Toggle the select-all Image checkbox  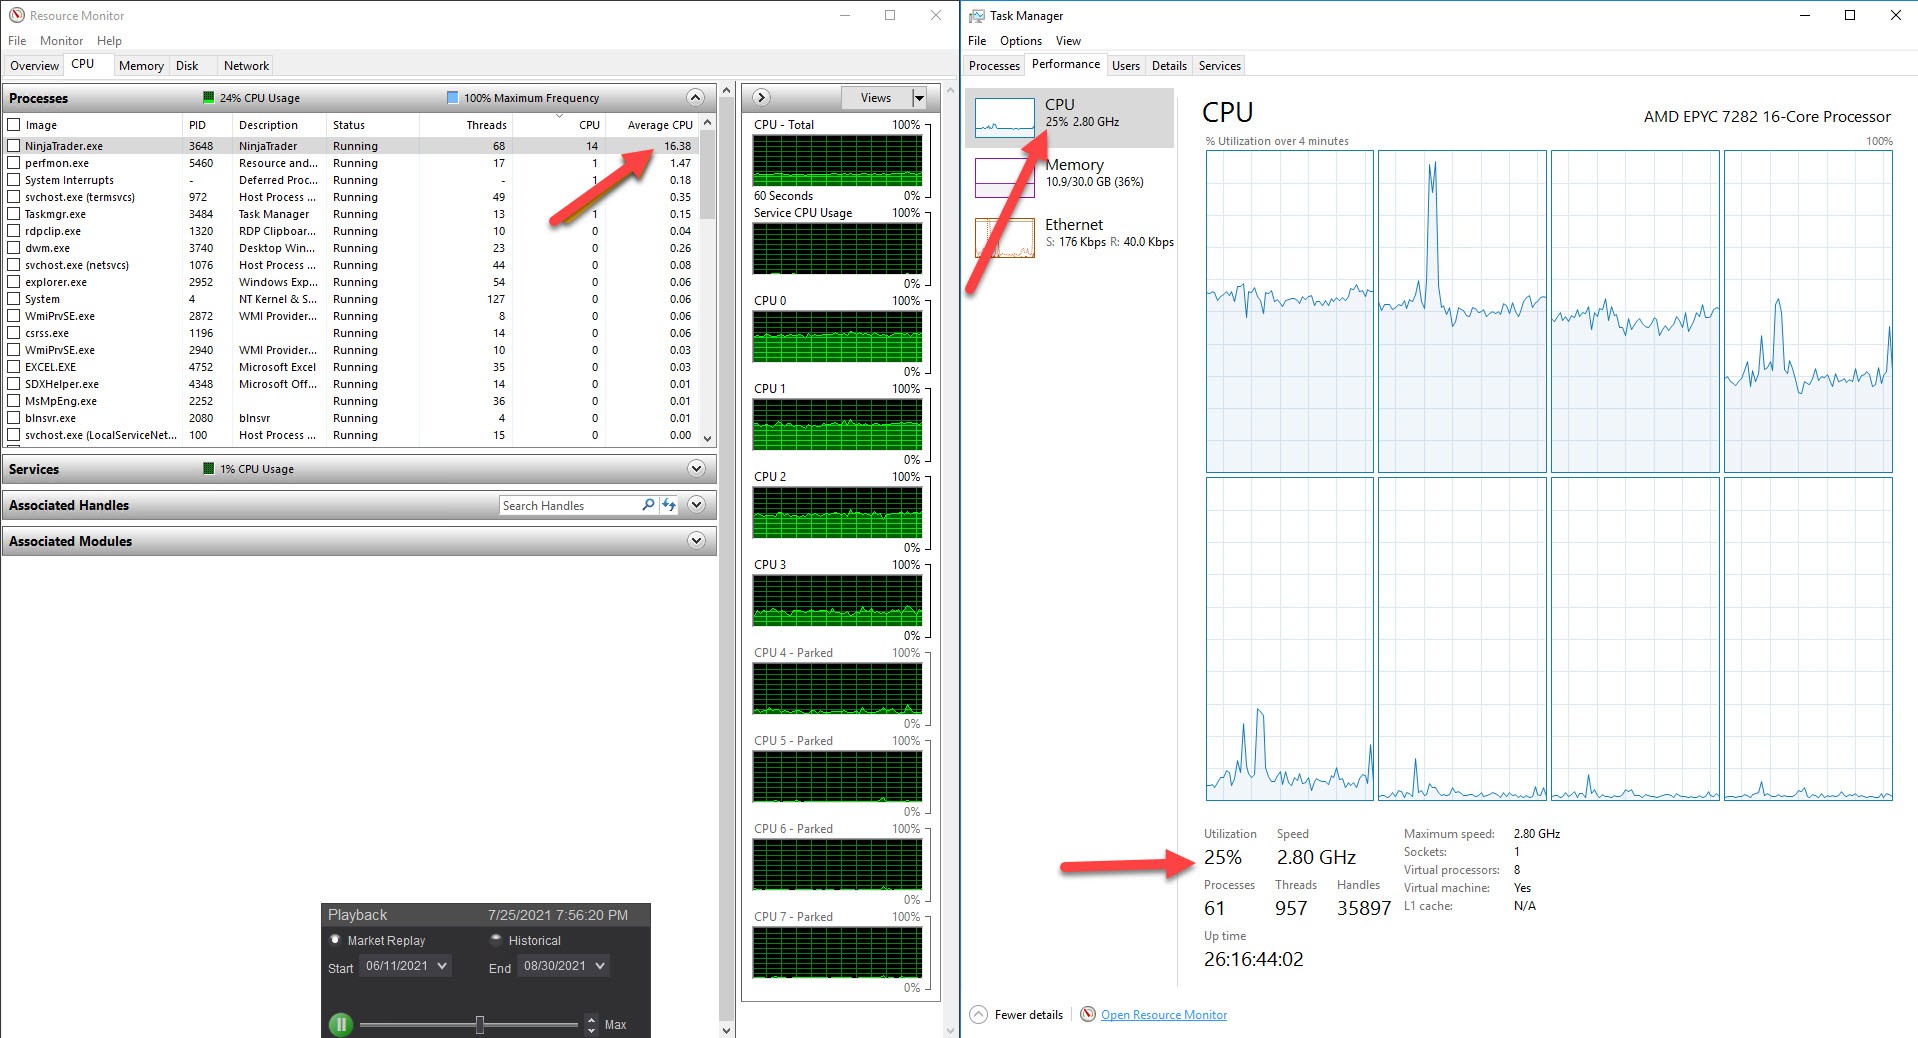pyautogui.click(x=14, y=125)
